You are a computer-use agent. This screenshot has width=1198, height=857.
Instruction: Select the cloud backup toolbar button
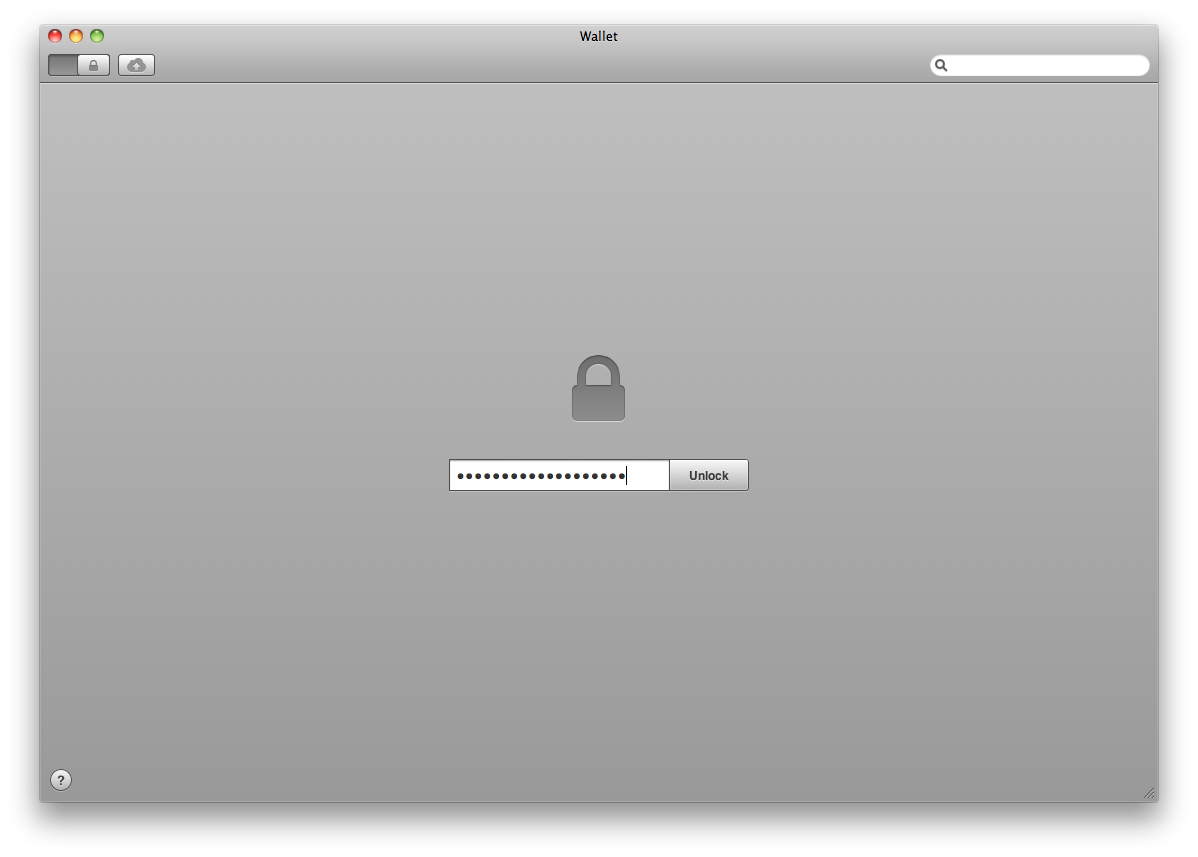click(x=136, y=66)
